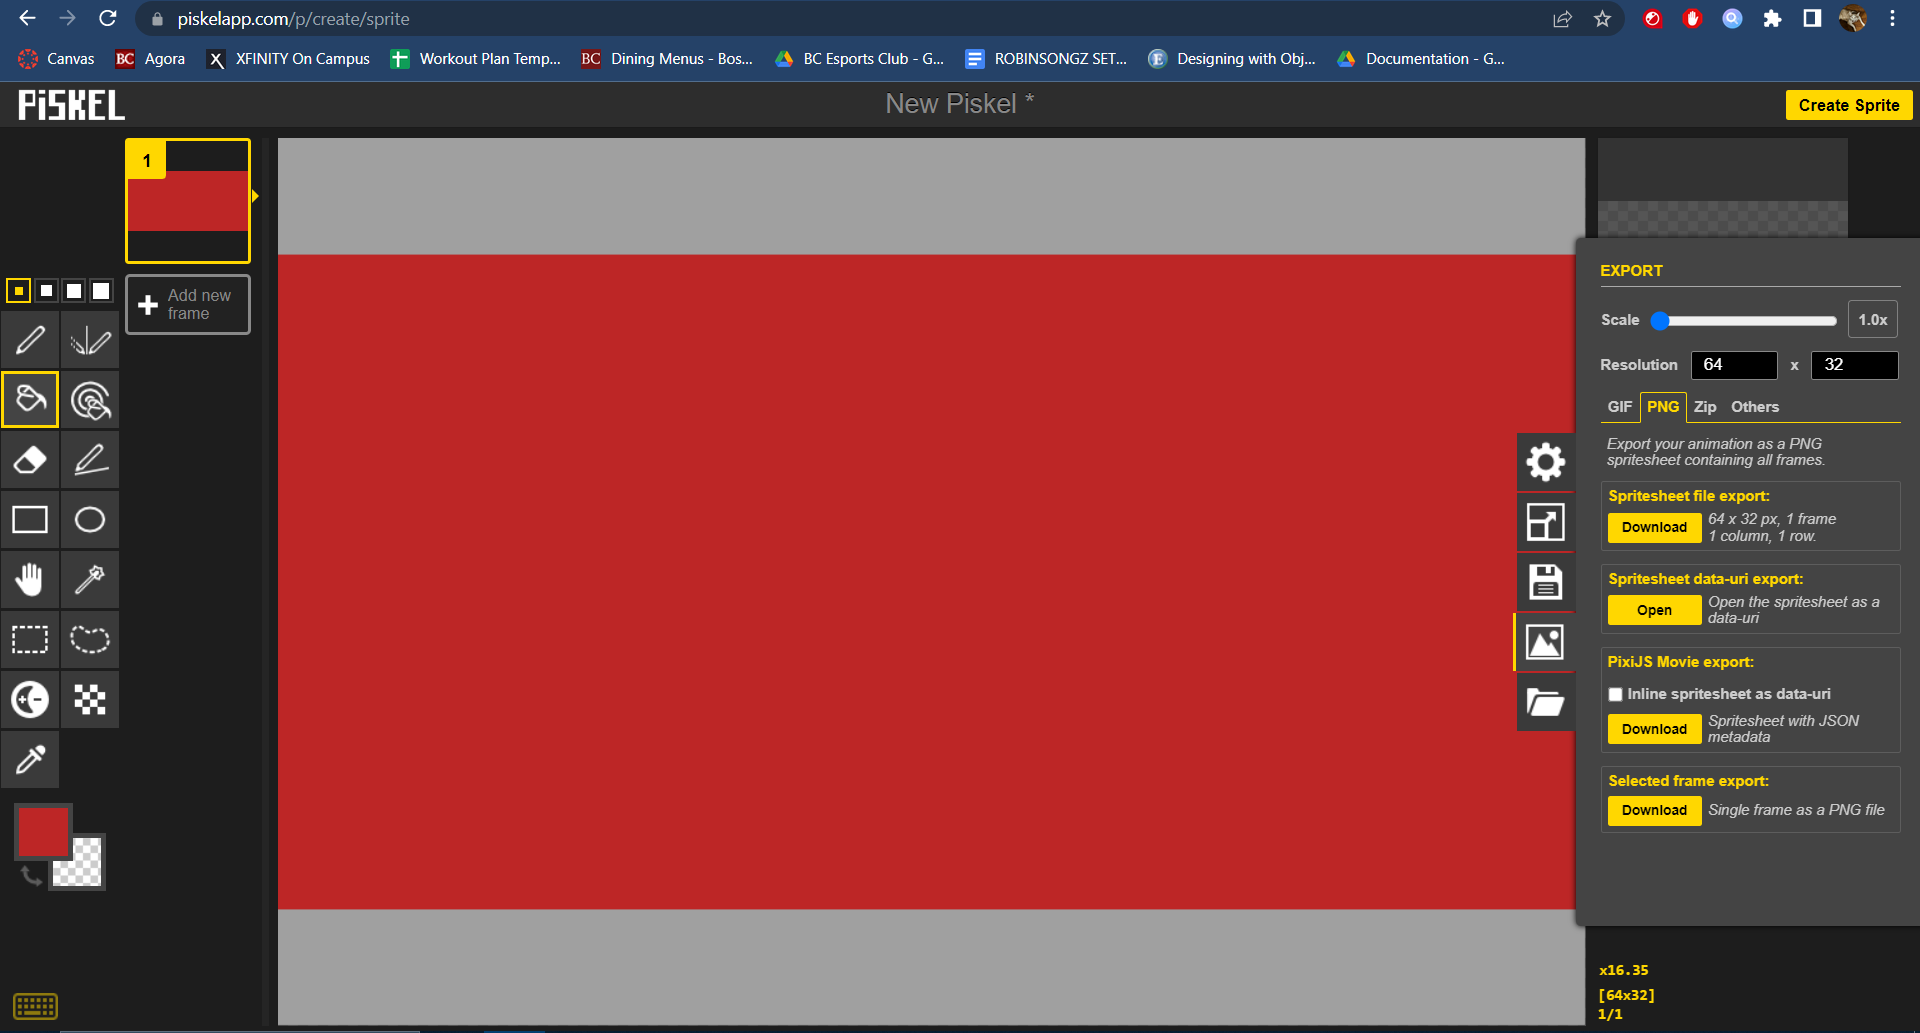
Task: Click the Resolution width field showing 64
Action: tap(1734, 365)
